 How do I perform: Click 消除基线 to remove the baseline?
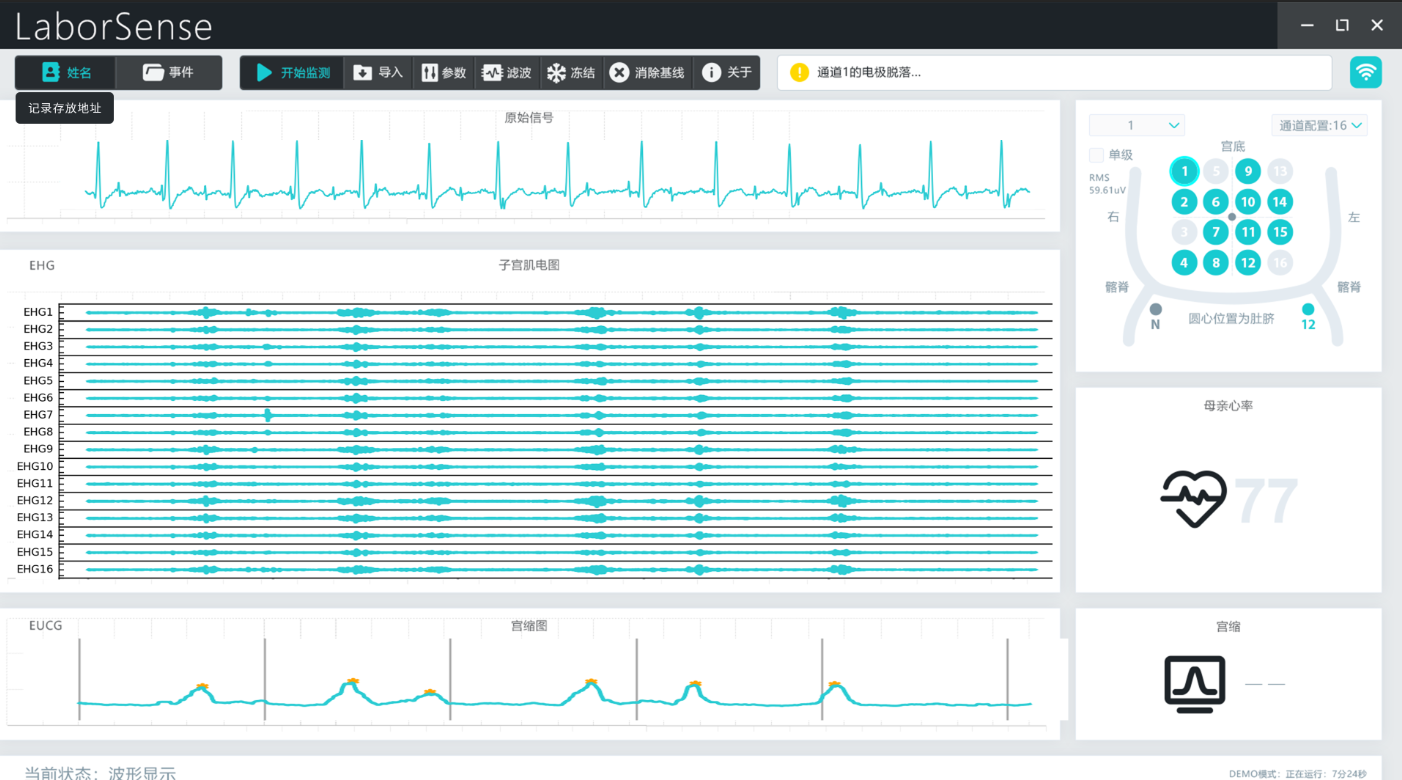pyautogui.click(x=648, y=73)
